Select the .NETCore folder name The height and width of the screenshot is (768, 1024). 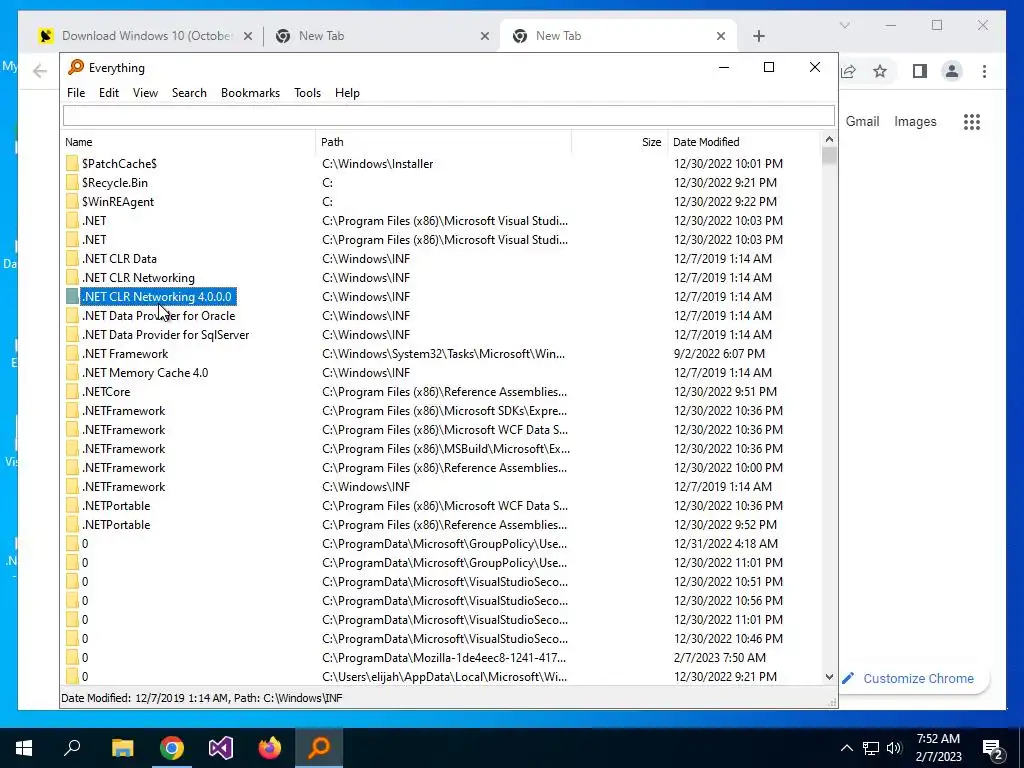coord(106,391)
